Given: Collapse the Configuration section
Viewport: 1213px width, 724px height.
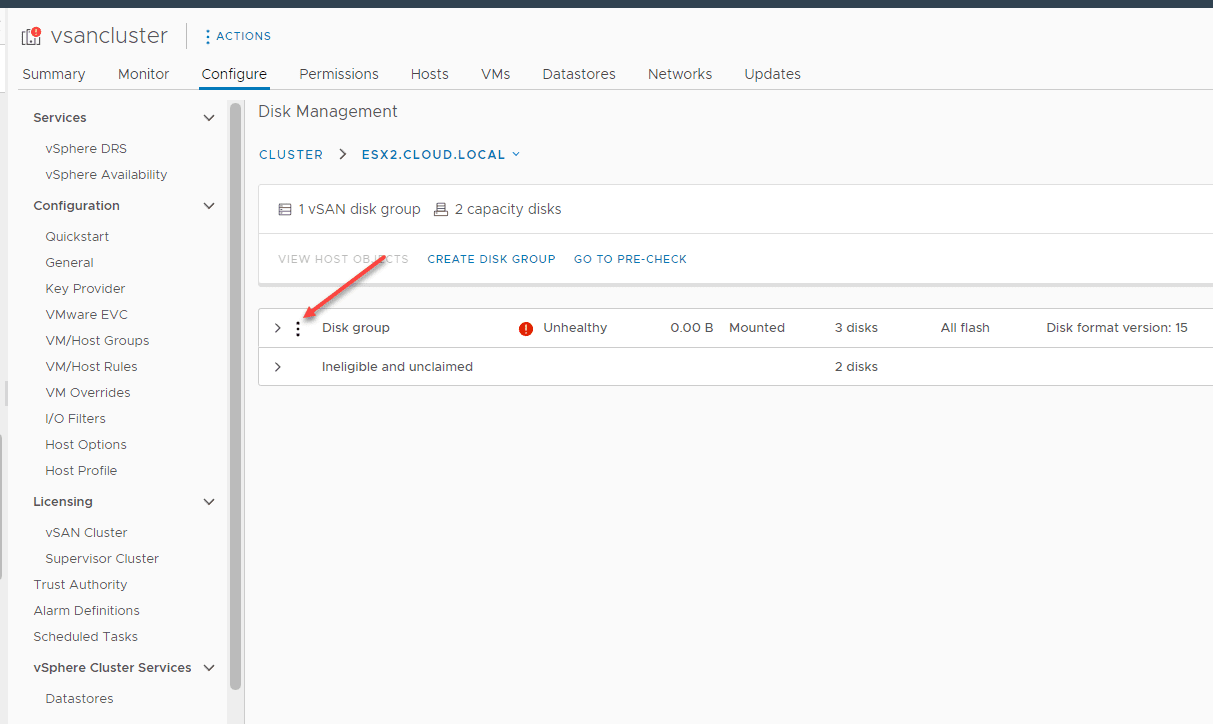Looking at the screenshot, I should 209,206.
